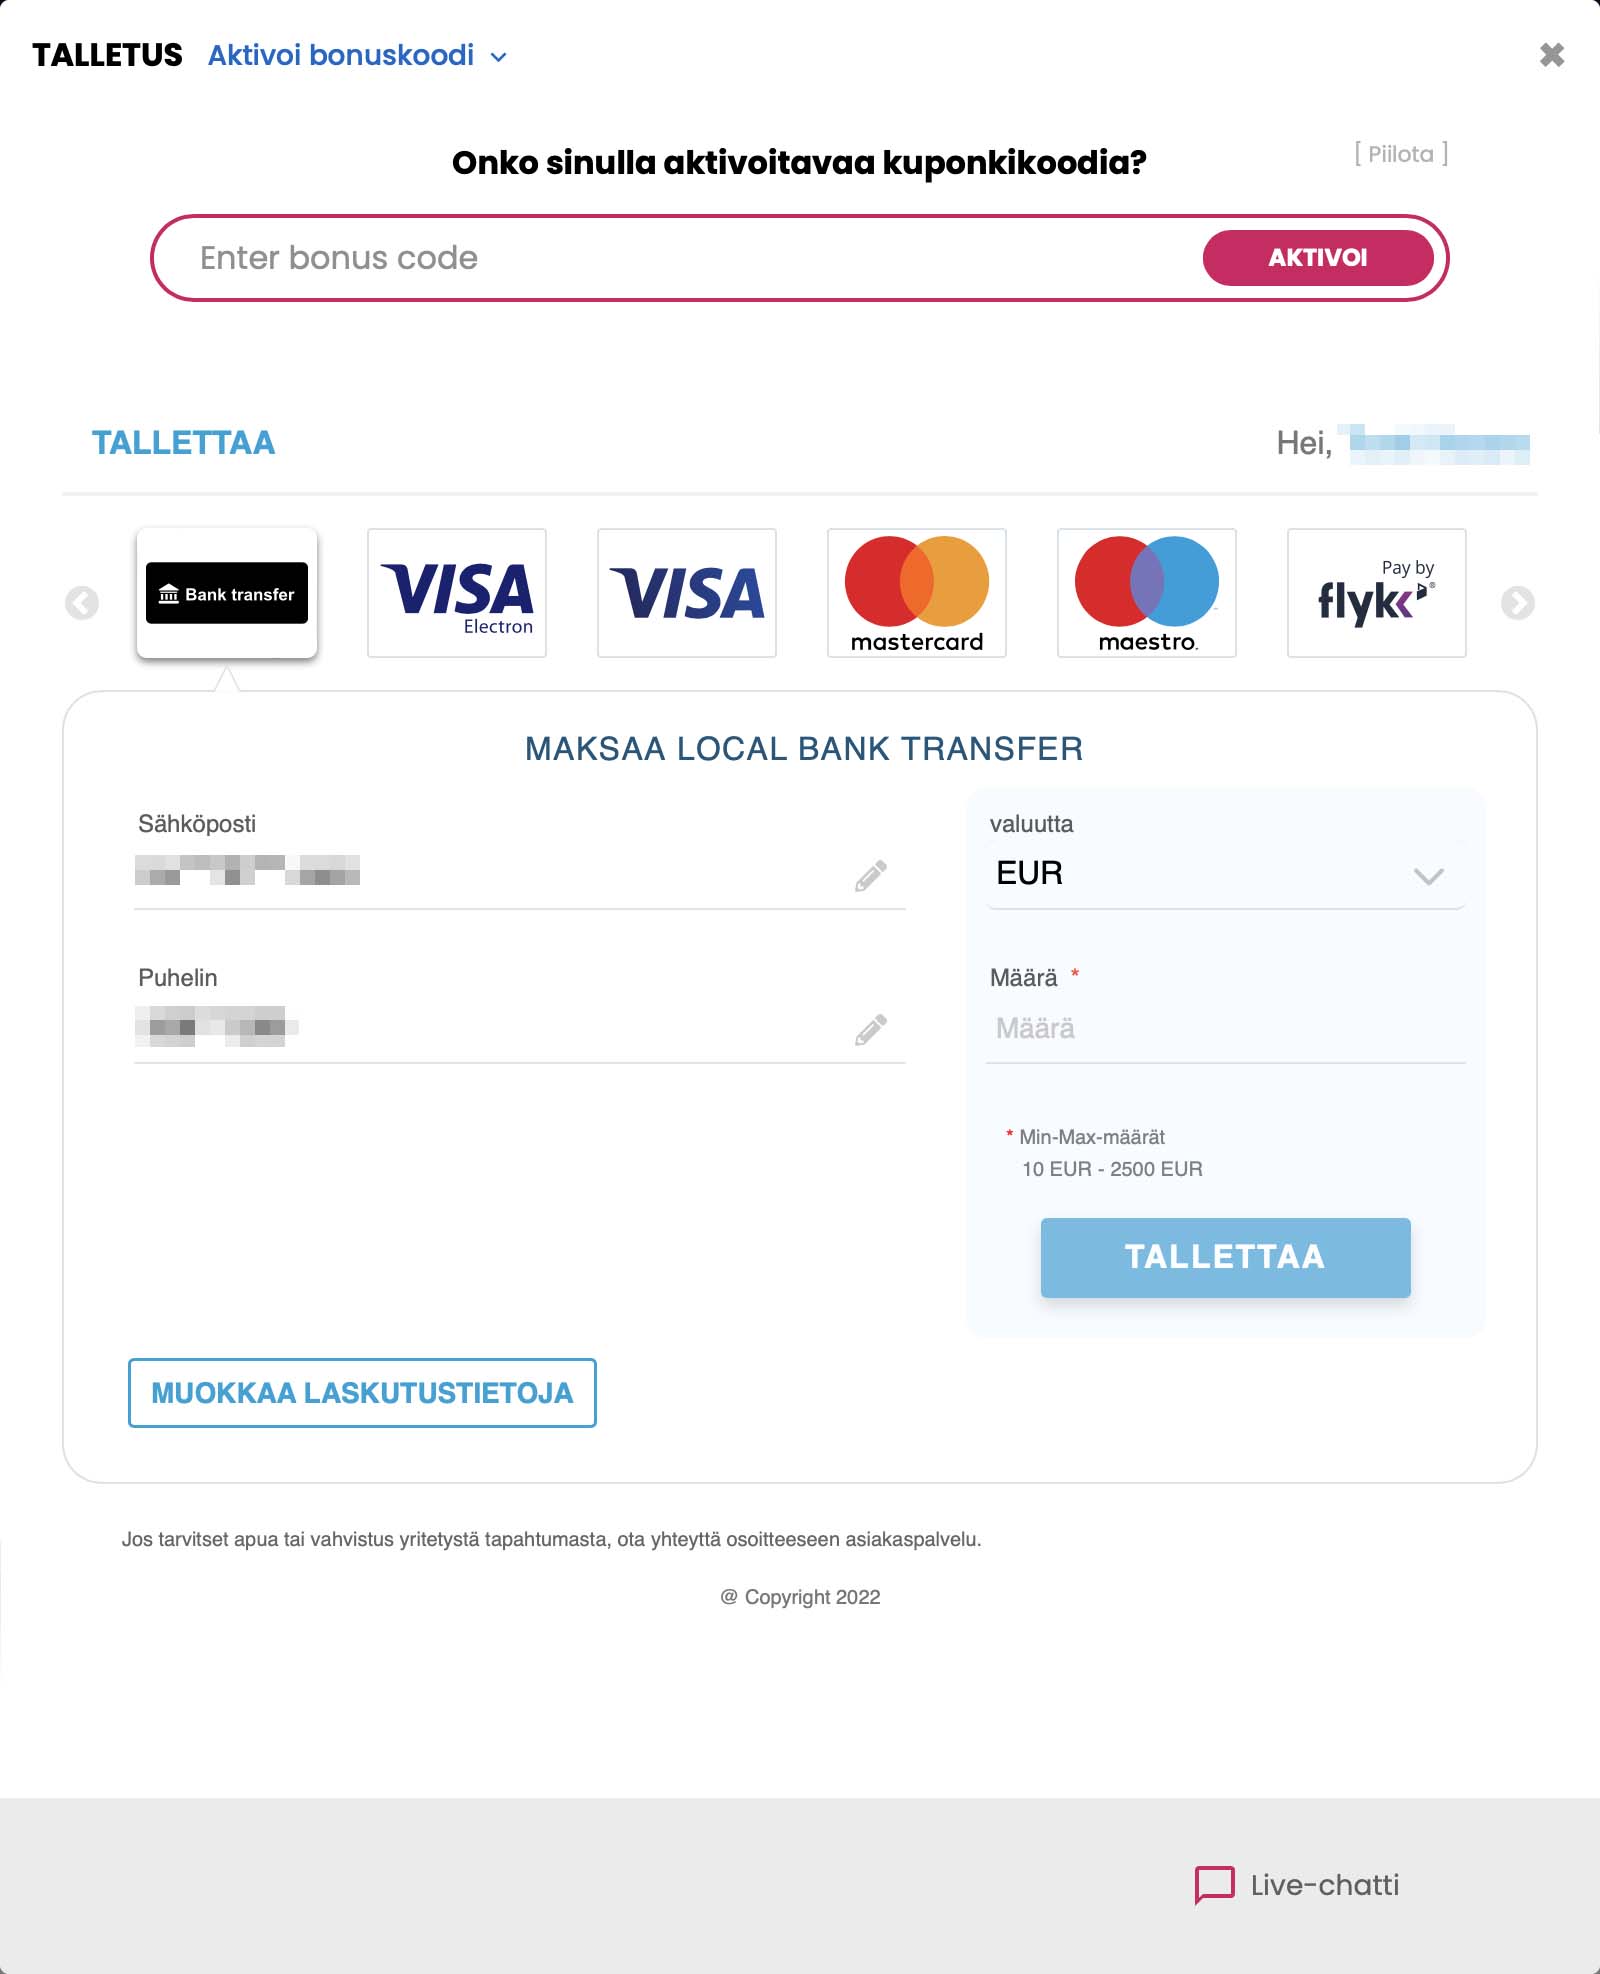This screenshot has height=1974, width=1600.
Task: Select Pay by Flykk method
Action: [x=1377, y=593]
